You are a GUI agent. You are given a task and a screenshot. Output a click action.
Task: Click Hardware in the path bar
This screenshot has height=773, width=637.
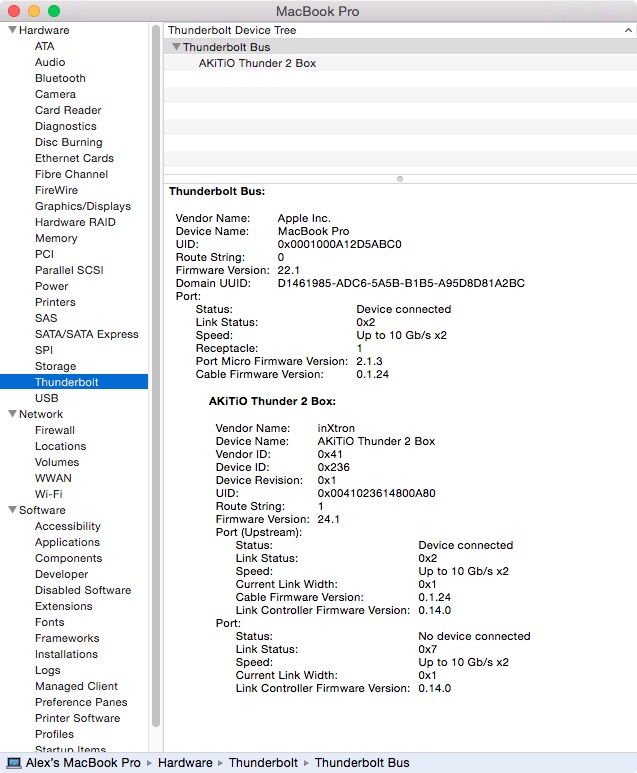(185, 763)
